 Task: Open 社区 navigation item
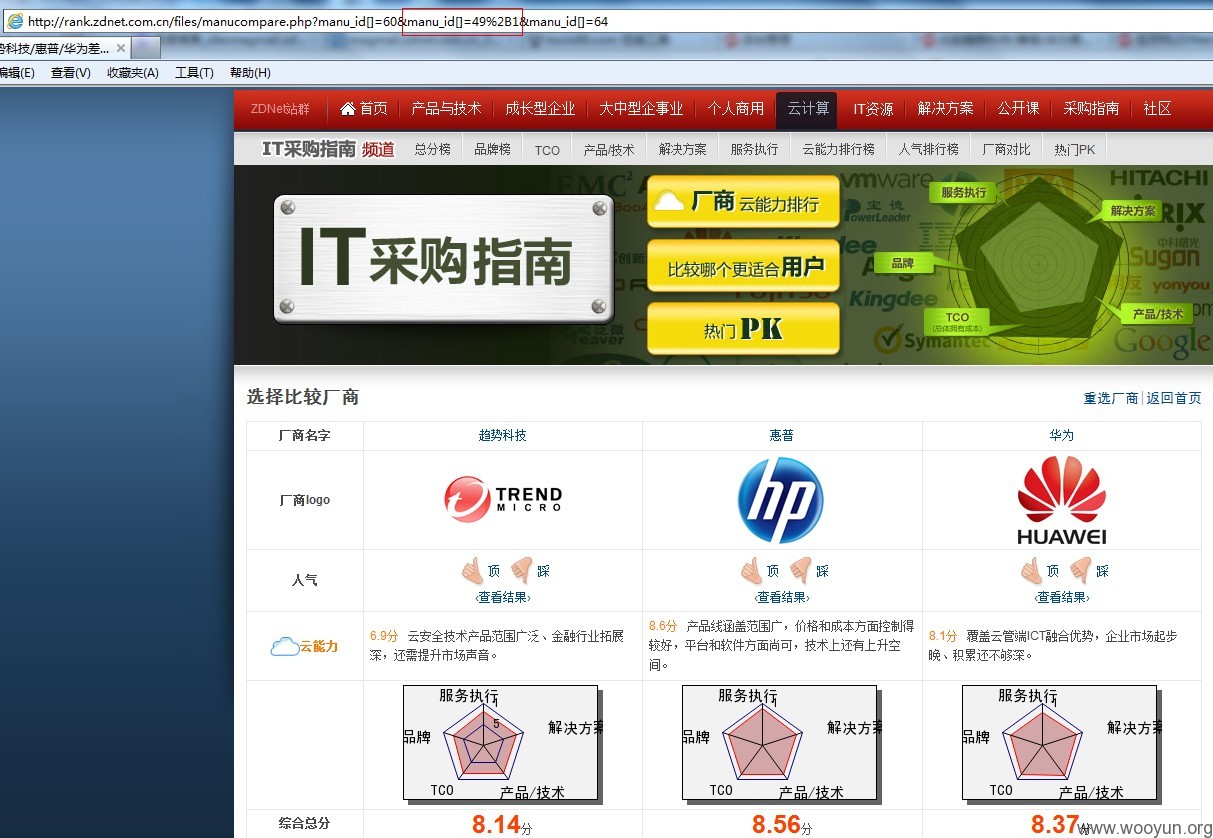[1157, 109]
